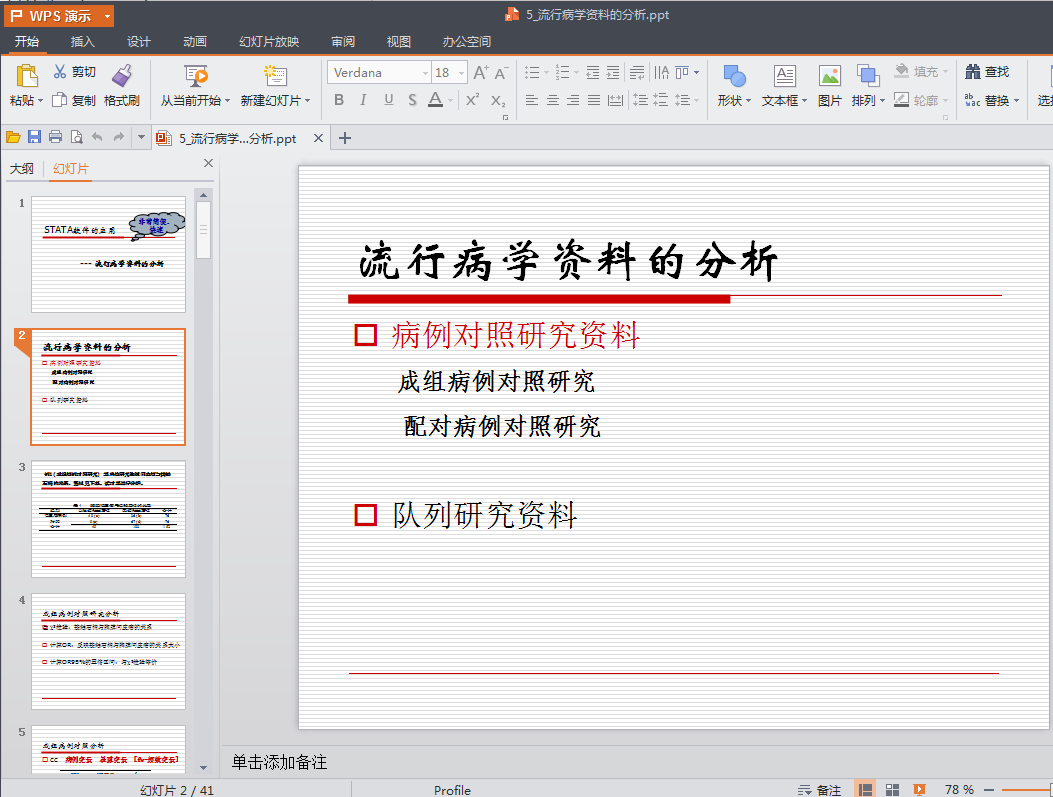Open the 插入 (Insert) ribbon tab

(83, 42)
